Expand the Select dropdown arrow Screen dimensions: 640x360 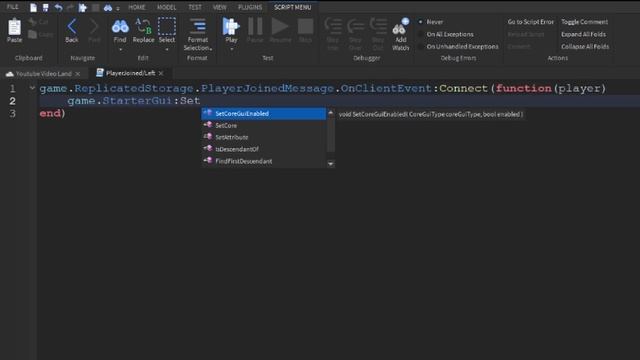(167, 49)
